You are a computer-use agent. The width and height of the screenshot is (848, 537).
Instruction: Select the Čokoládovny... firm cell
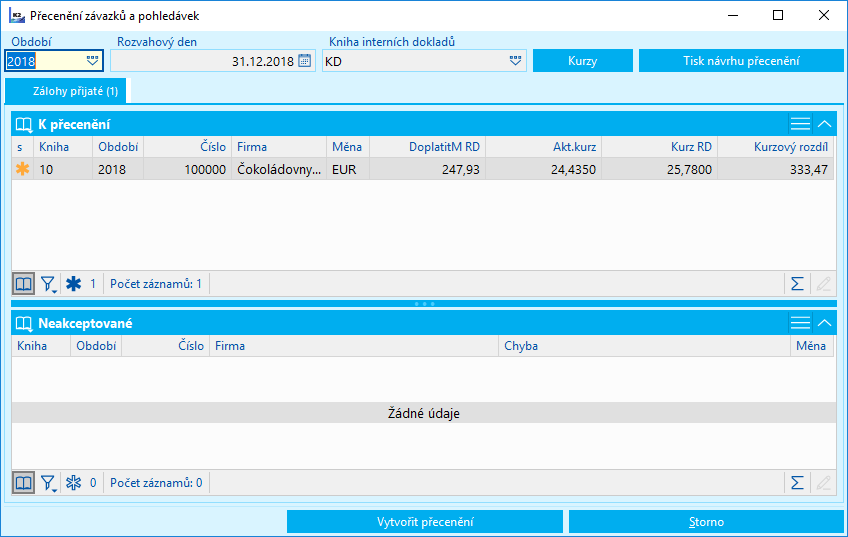point(279,169)
